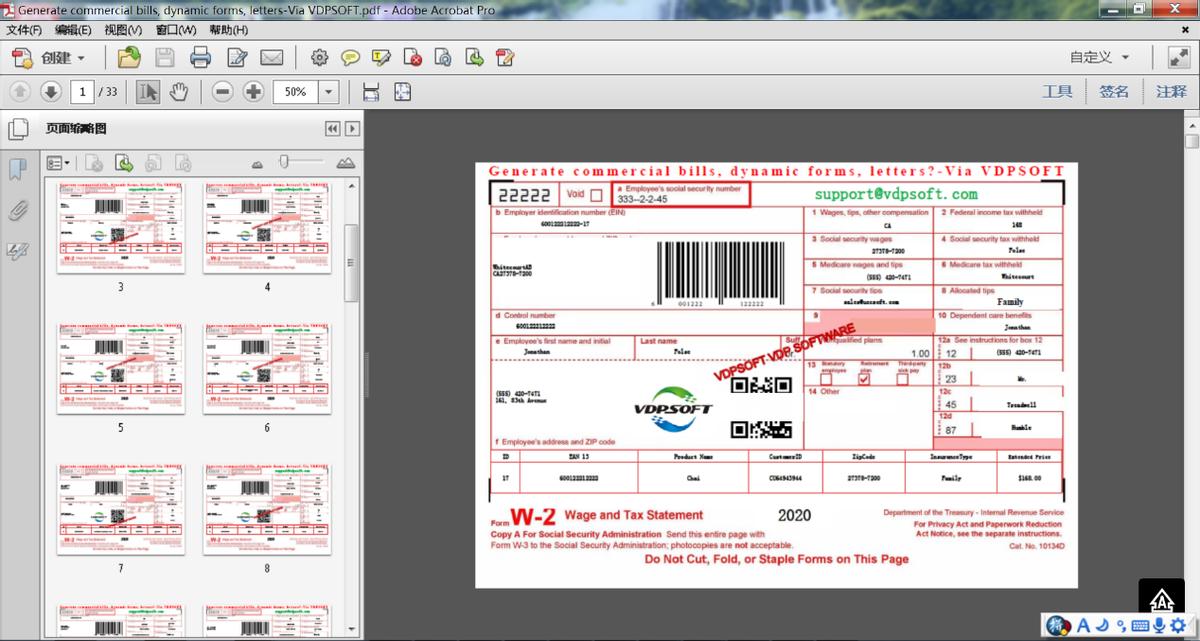Screen dimensions: 1200x641
Task: Click the thumbnail size slider
Action: tap(285, 161)
